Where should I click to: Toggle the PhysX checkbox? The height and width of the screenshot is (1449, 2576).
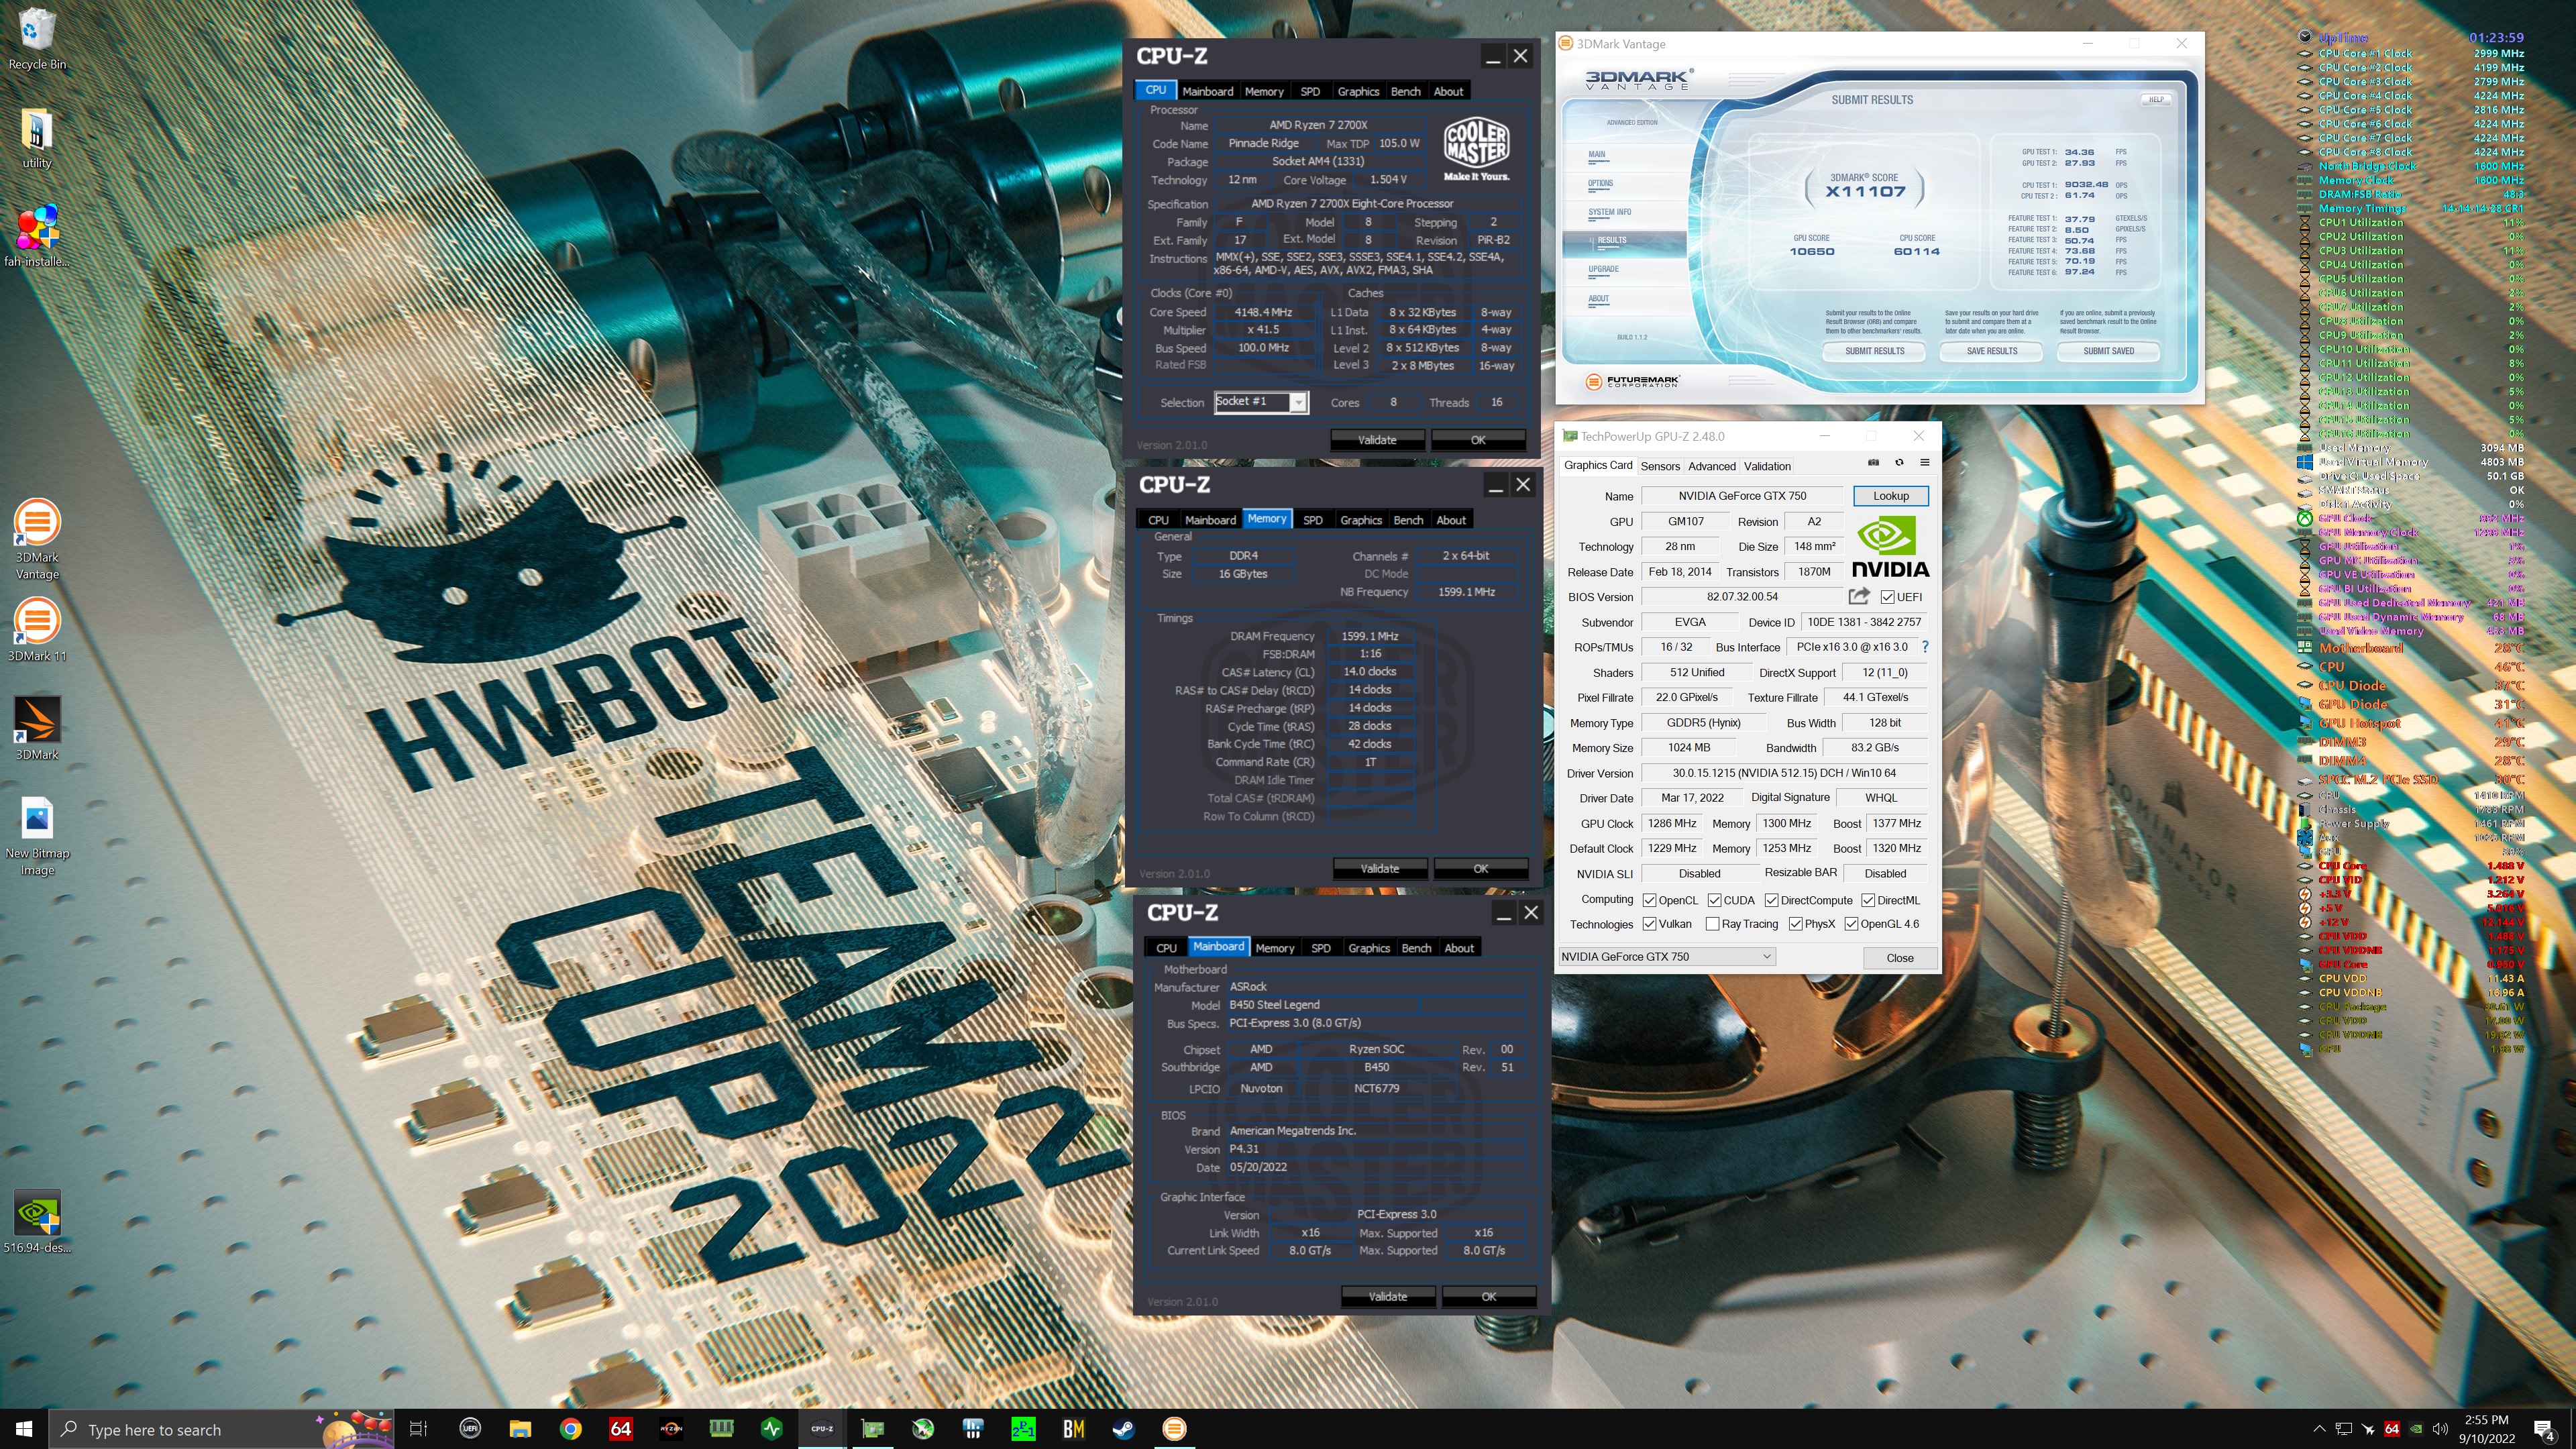1796,924
